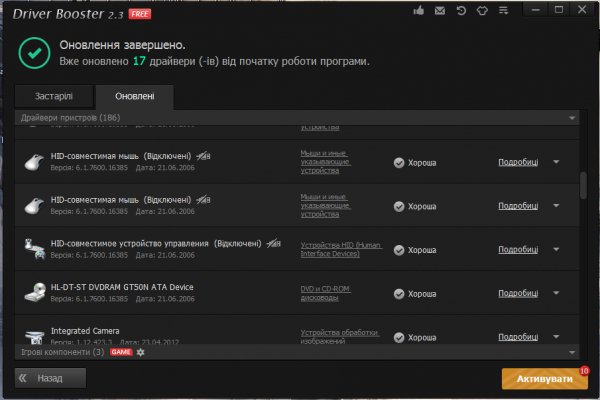The width and height of the screenshot is (600, 400).
Task: Switch to the Застарілі tab
Action: pyautogui.click(x=54, y=96)
